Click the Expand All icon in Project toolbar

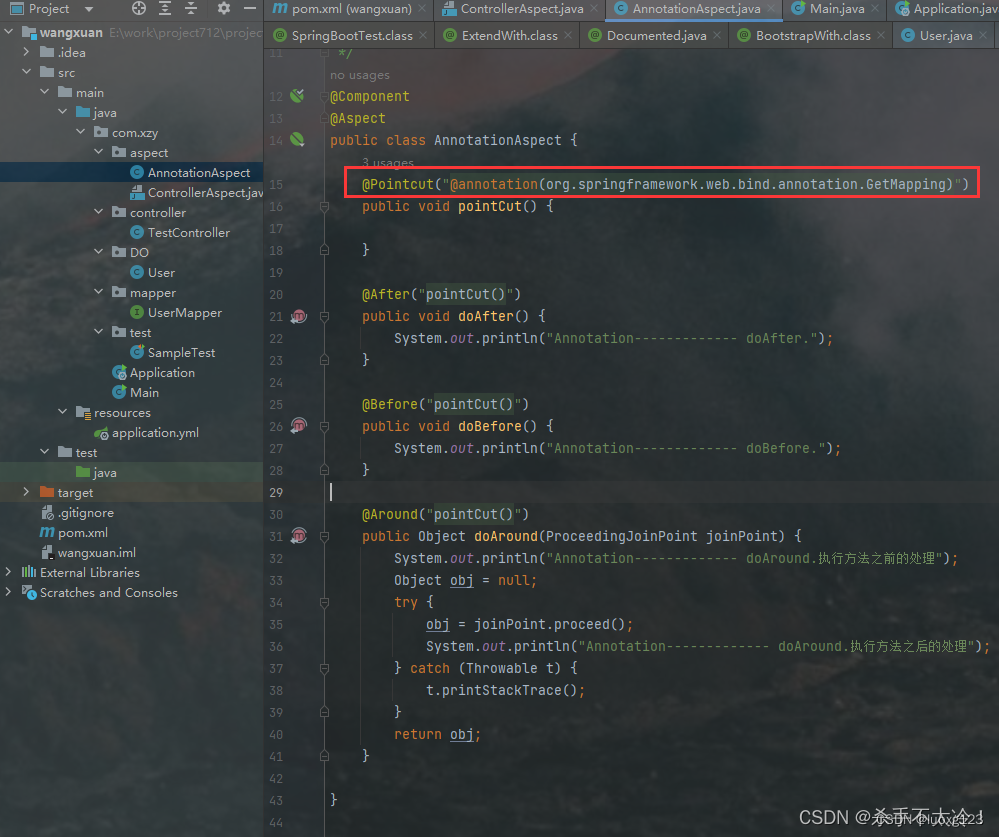tap(165, 8)
